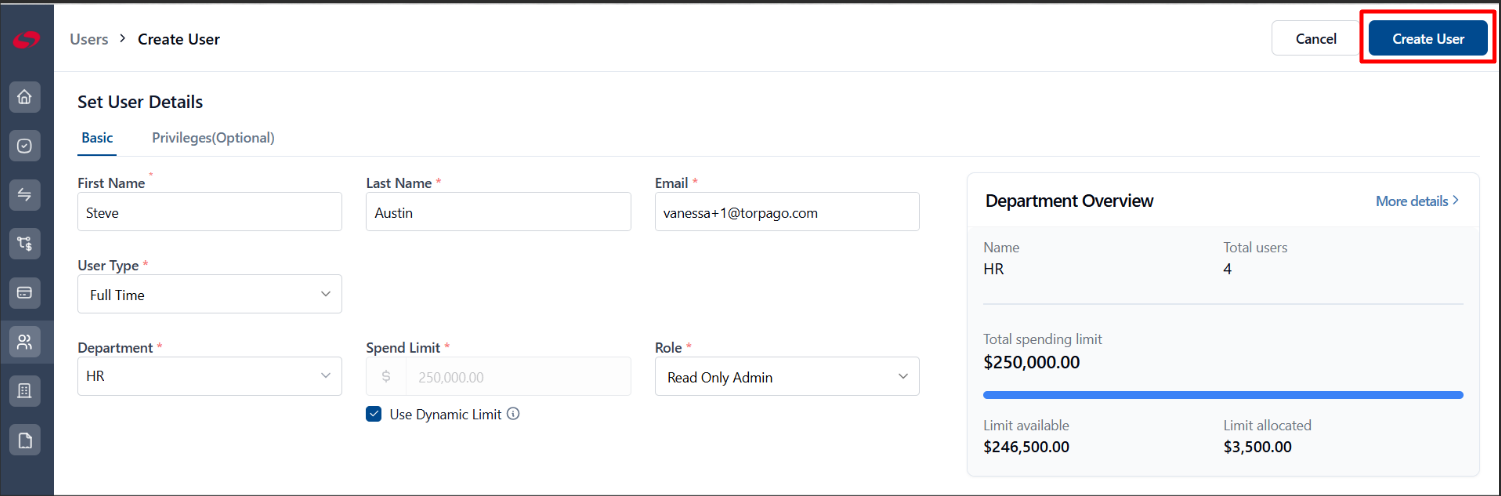Click the Cancel button
This screenshot has height=496, width=1501.
[x=1316, y=39]
